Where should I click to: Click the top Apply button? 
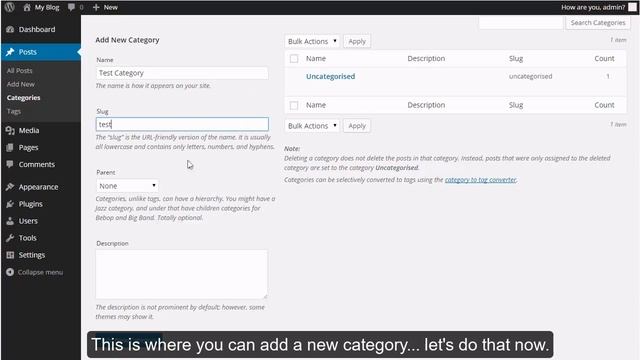(357, 41)
